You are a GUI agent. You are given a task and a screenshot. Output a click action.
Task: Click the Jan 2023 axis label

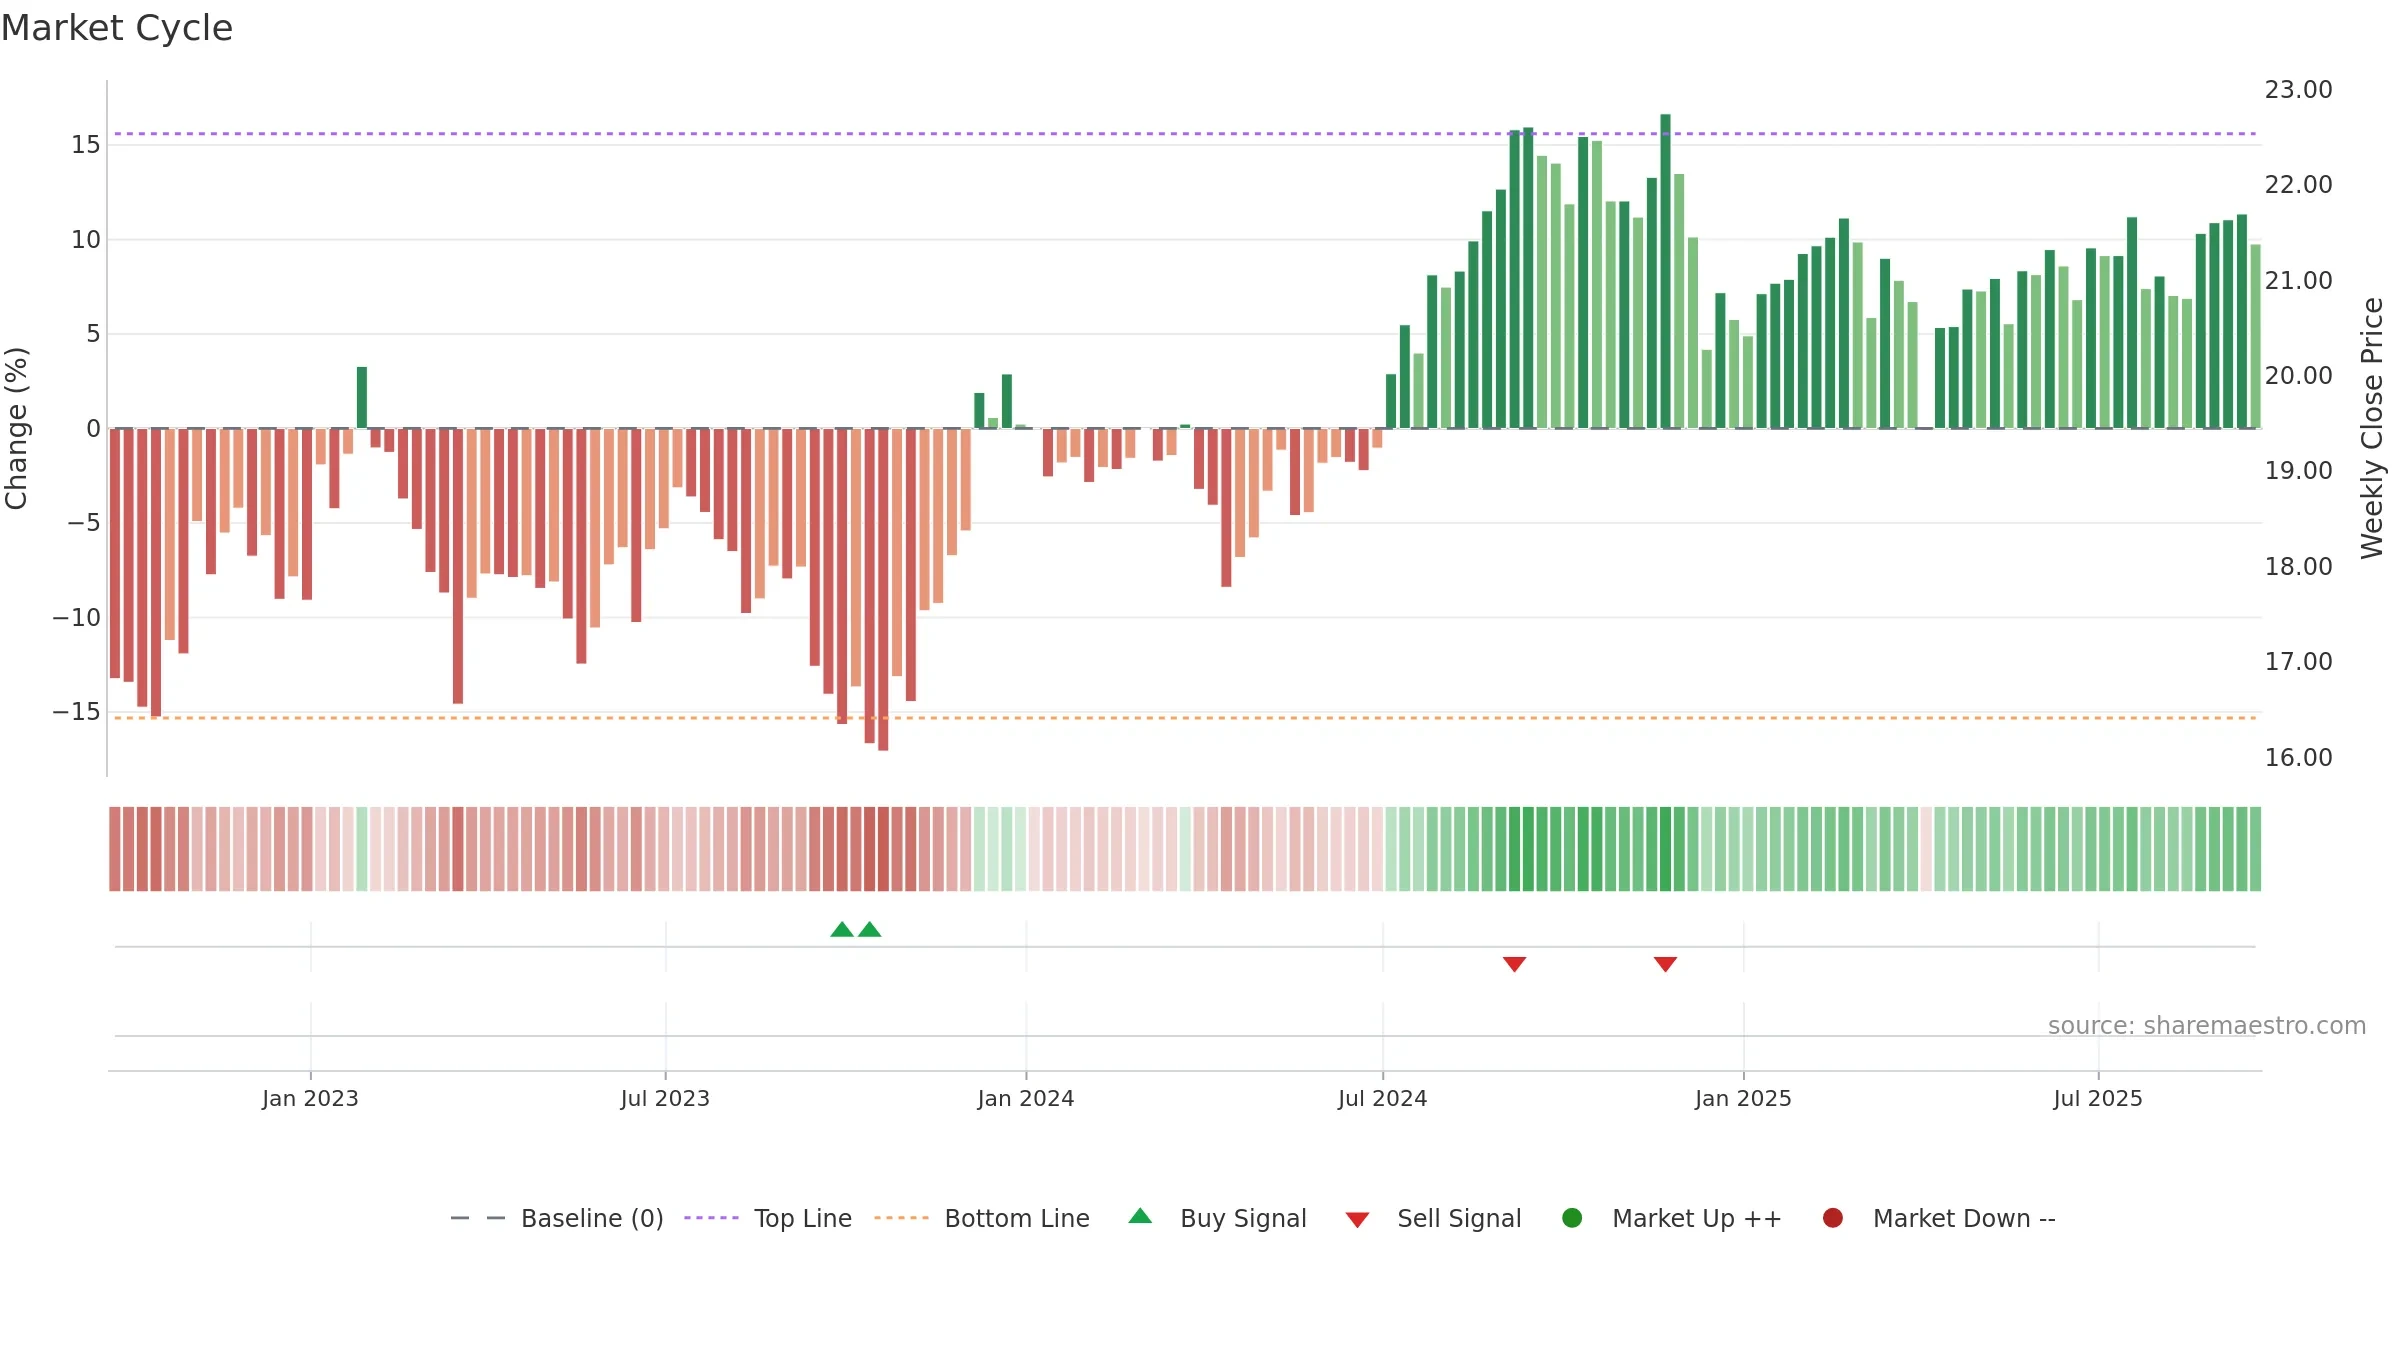(310, 1098)
